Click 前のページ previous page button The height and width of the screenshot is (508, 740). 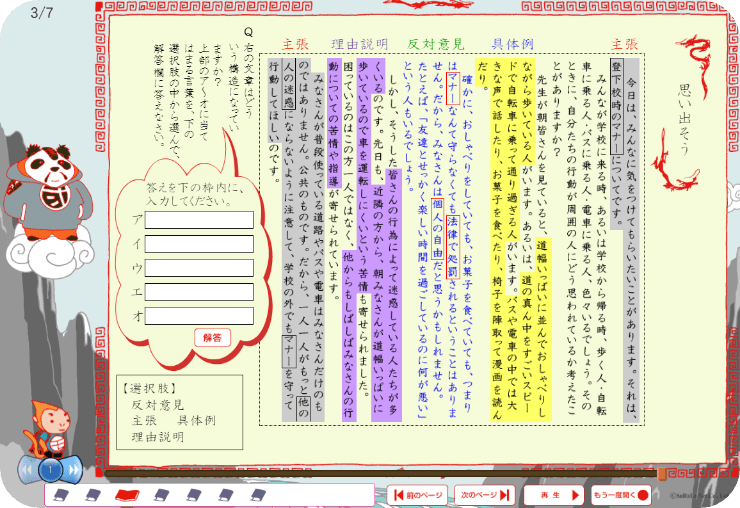tap(420, 494)
